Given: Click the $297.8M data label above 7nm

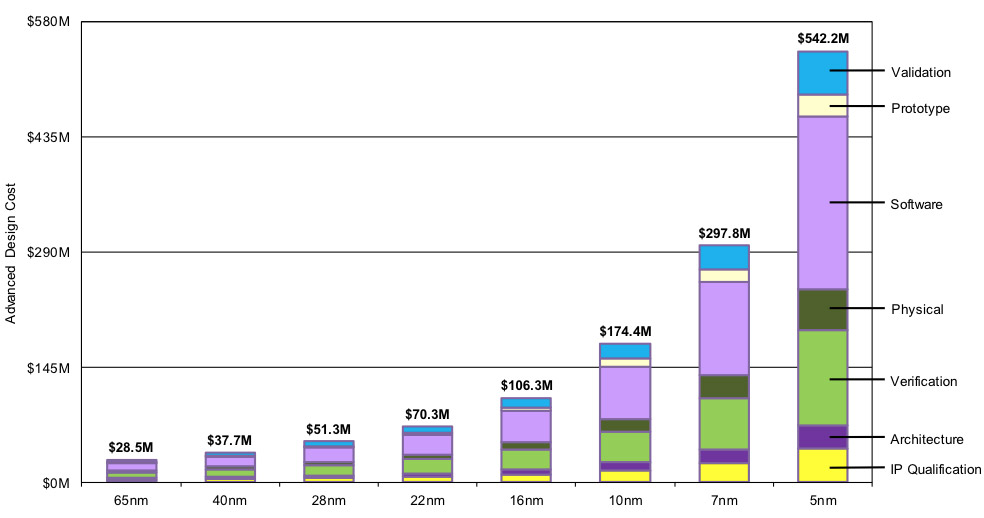Looking at the screenshot, I should point(724,234).
